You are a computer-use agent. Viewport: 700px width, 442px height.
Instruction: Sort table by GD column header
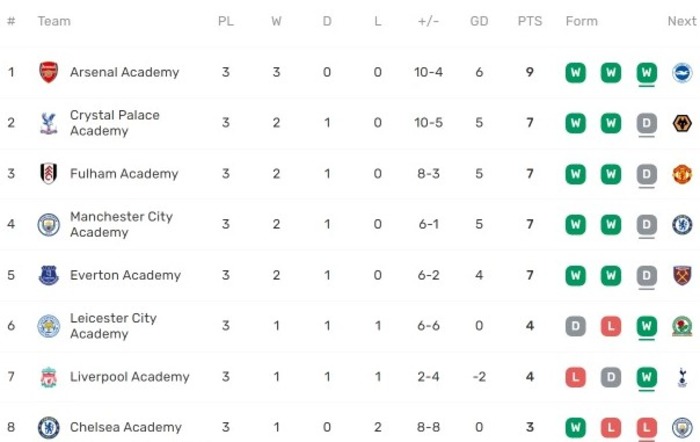coord(479,21)
